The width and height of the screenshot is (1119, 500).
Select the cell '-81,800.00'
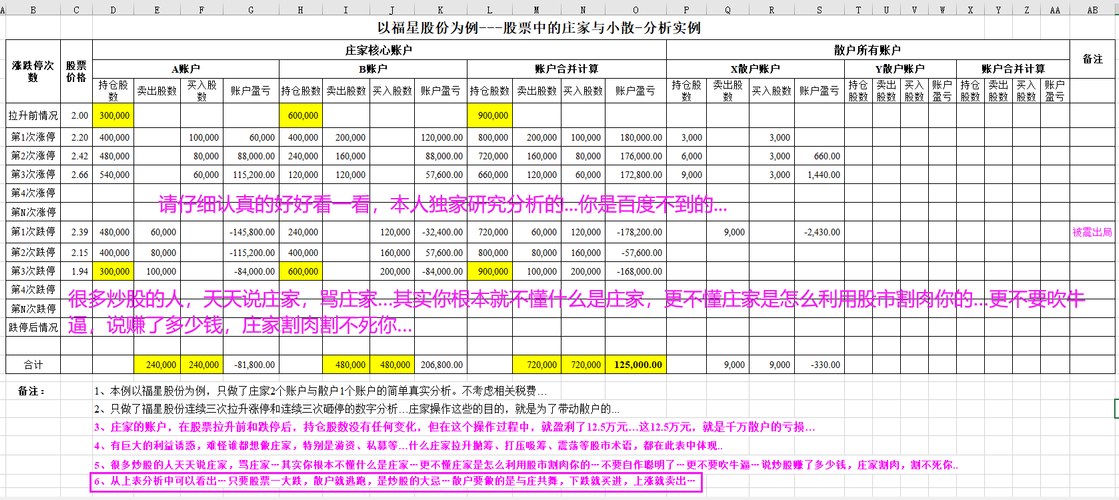coord(250,364)
